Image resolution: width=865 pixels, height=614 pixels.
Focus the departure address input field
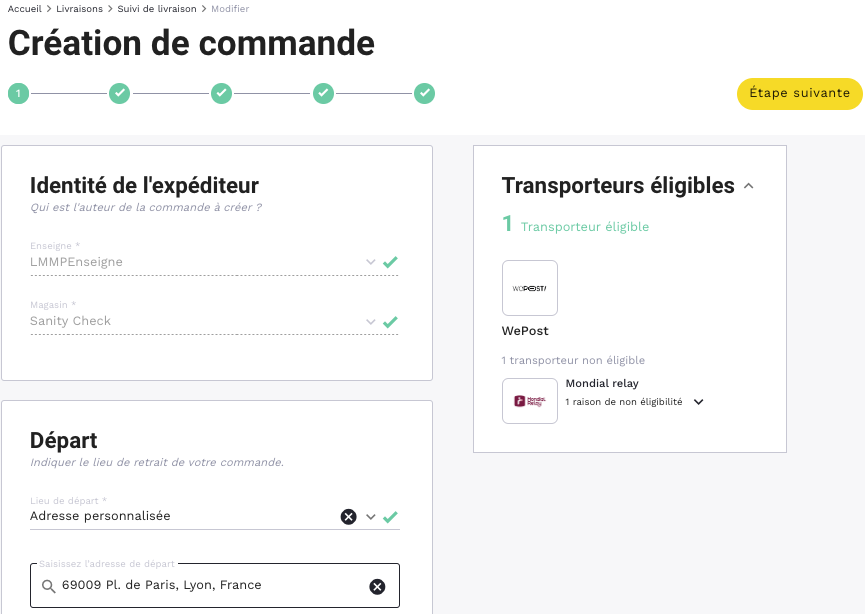tap(210, 586)
